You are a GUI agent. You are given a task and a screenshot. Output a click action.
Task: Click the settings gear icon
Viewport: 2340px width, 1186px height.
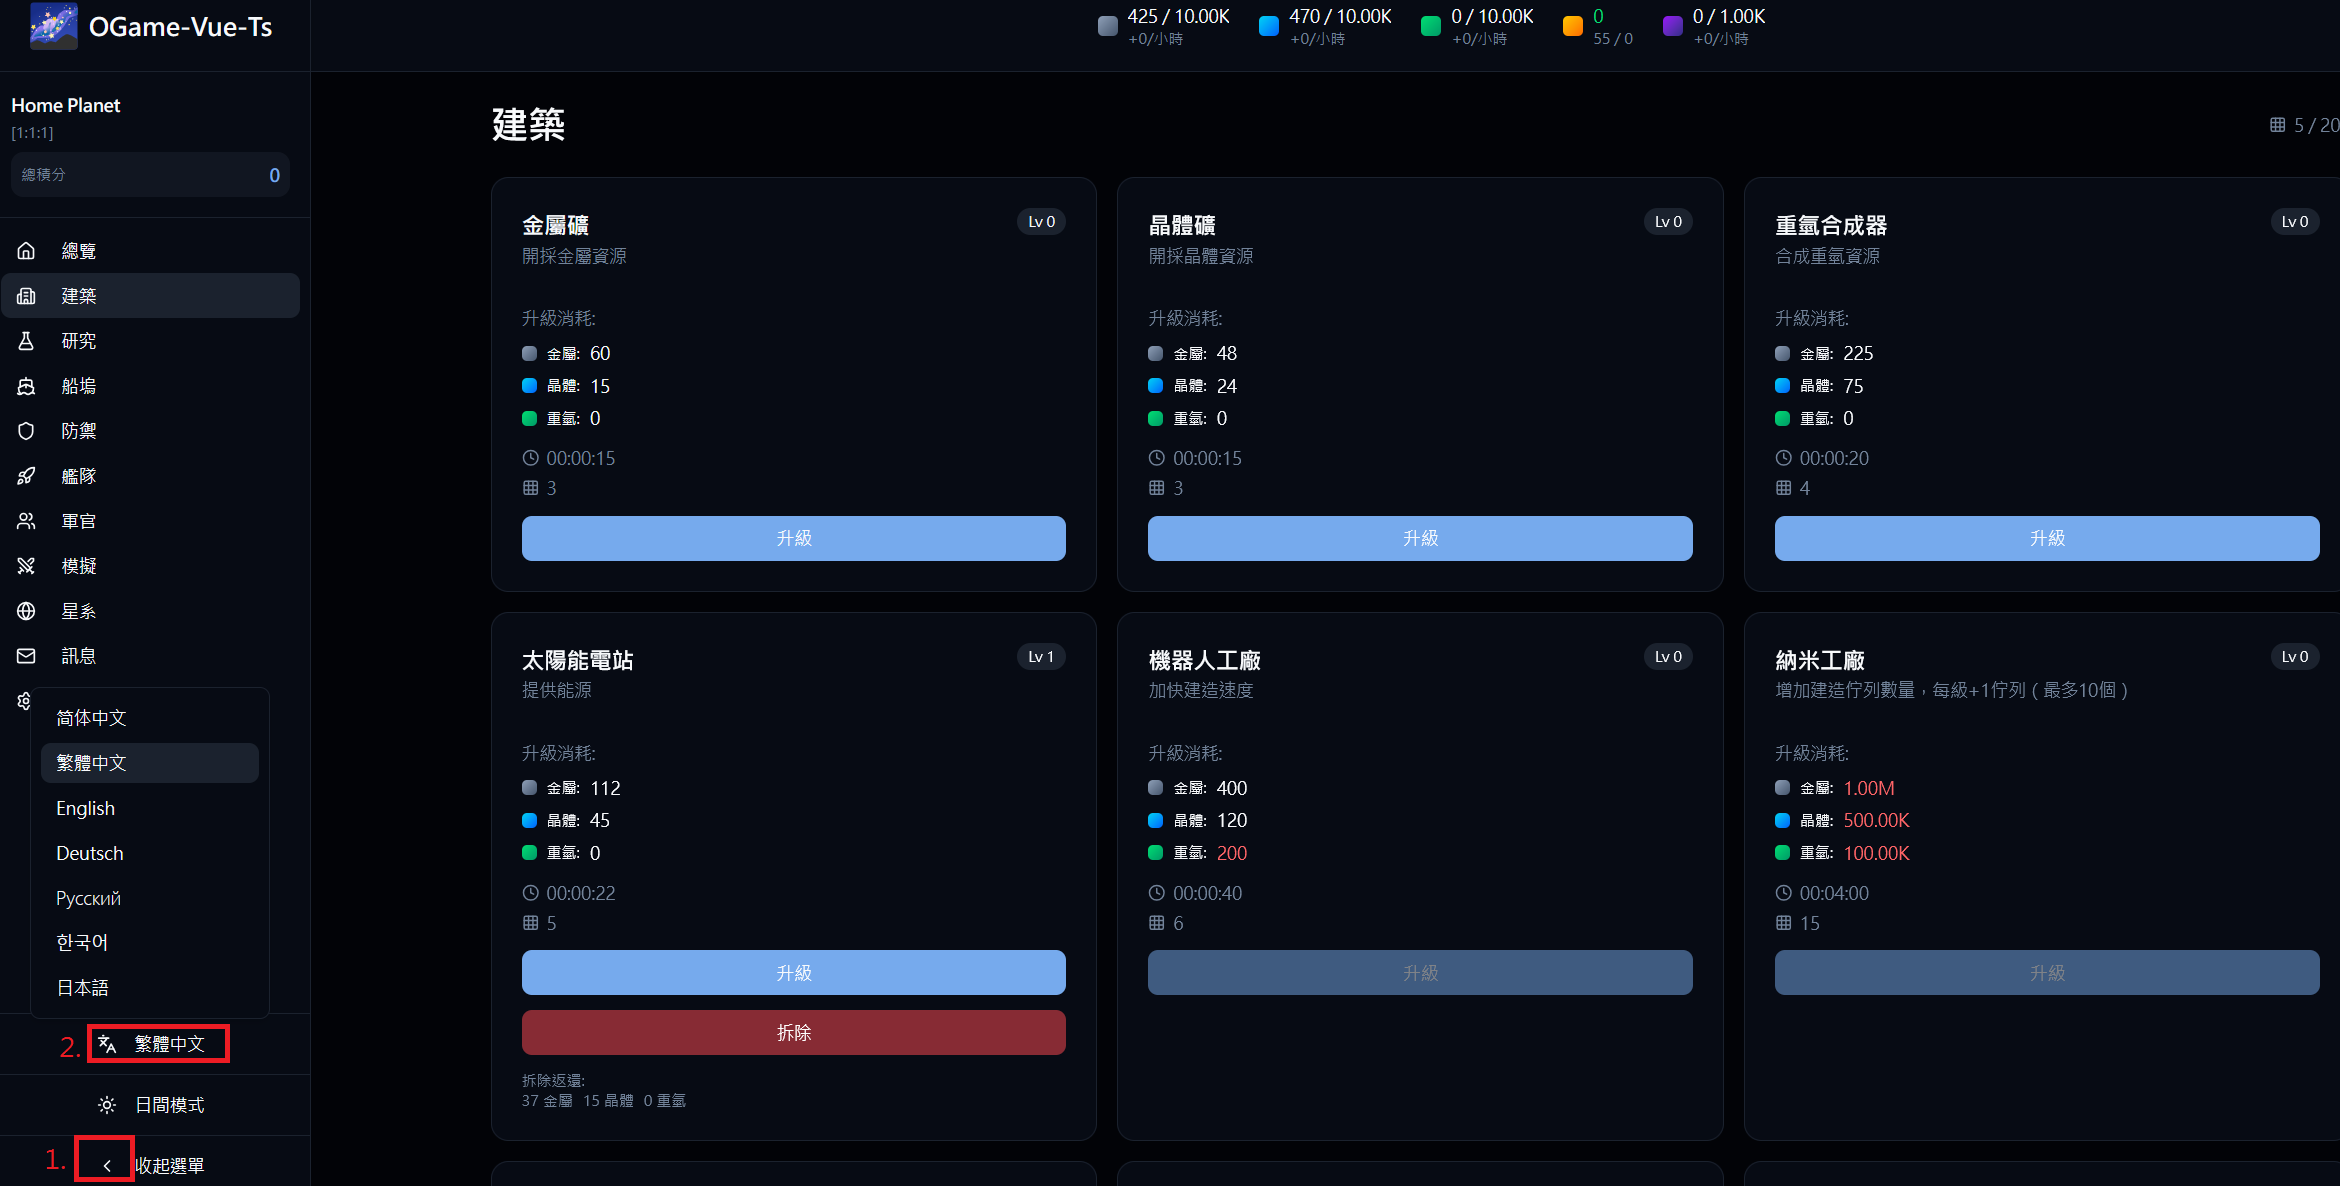(x=25, y=701)
